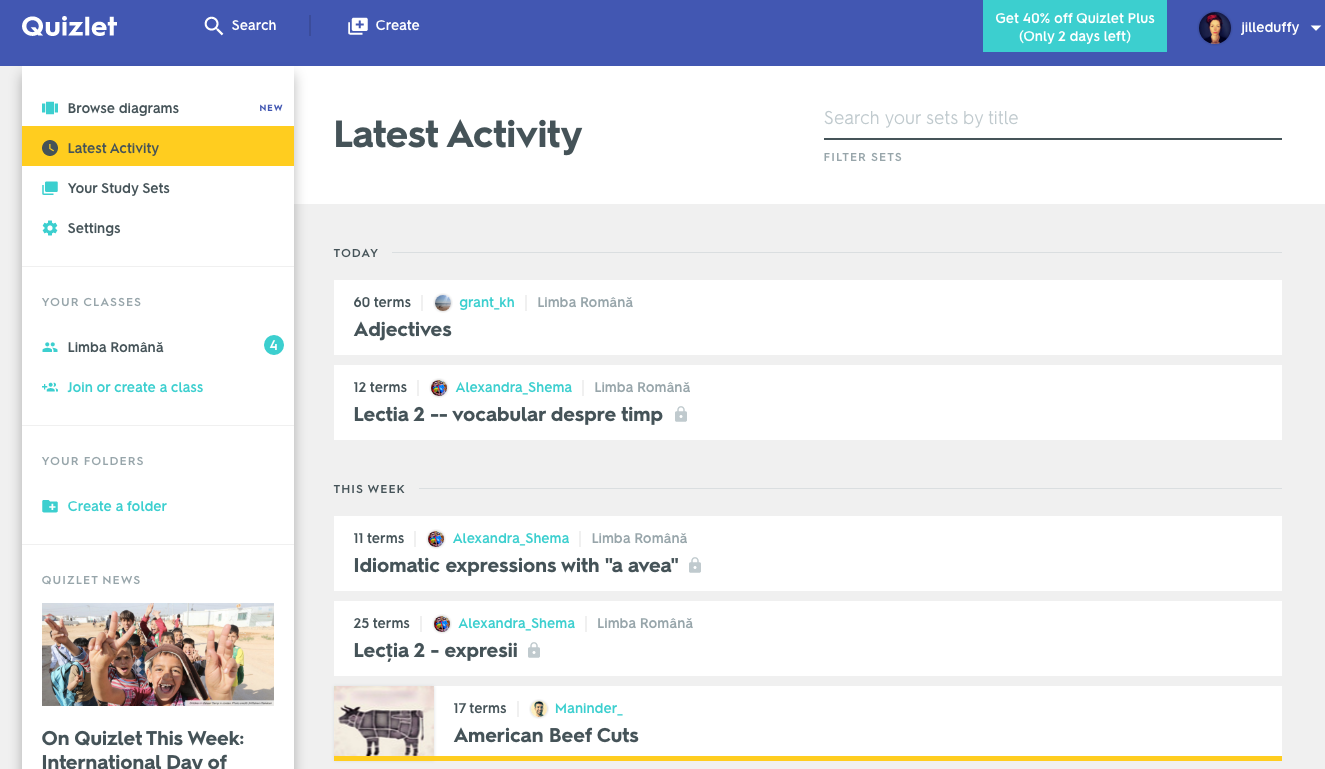Click the Limba Română class people icon
This screenshot has width=1325, height=769.
click(50, 347)
